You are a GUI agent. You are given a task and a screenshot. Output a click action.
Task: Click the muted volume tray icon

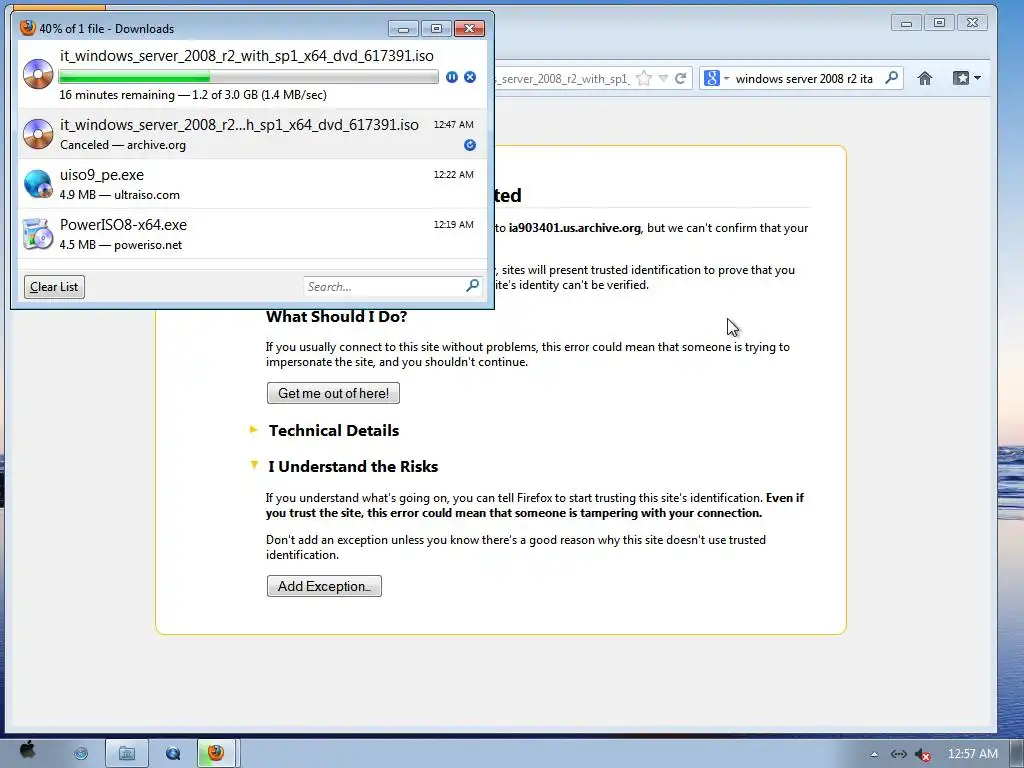pyautogui.click(x=922, y=754)
